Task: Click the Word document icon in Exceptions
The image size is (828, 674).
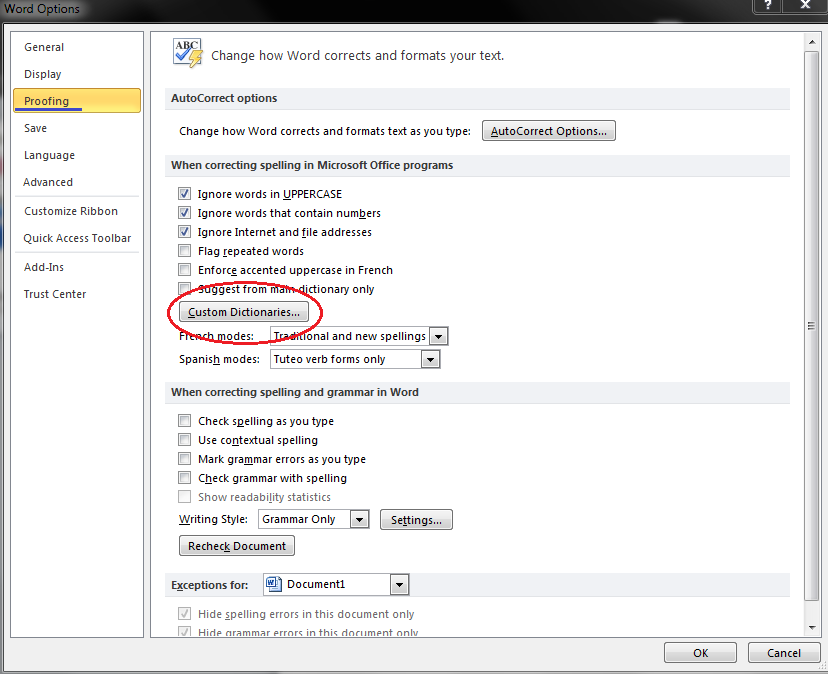Action: pos(274,584)
